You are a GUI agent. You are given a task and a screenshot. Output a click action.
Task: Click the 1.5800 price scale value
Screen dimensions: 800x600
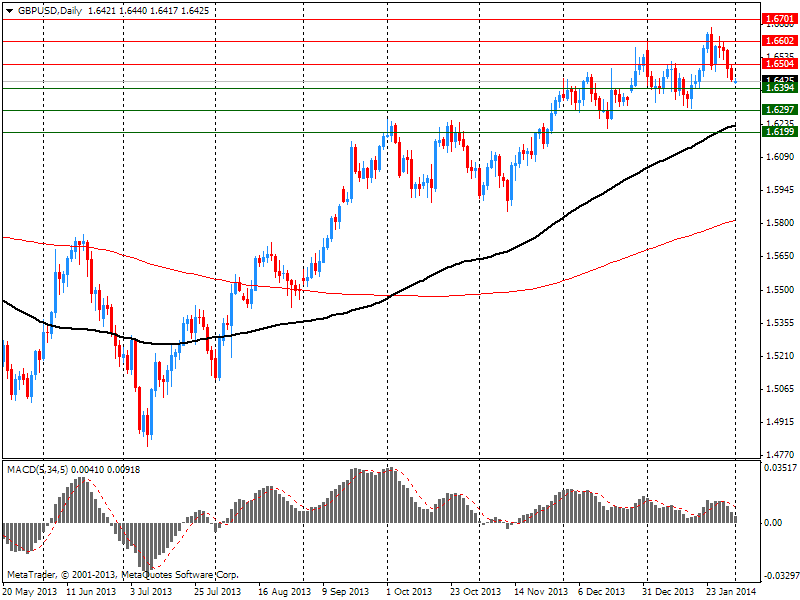click(x=778, y=223)
